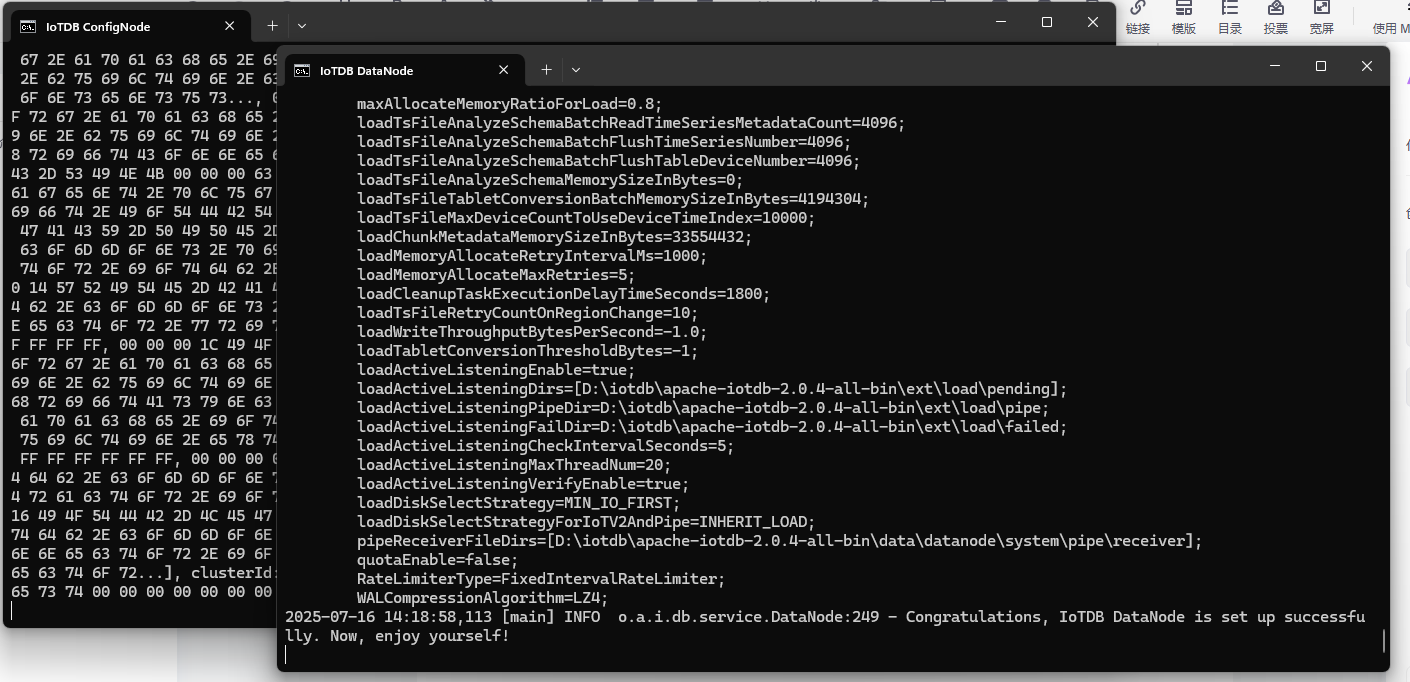Image resolution: width=1410 pixels, height=682 pixels.
Task: Select the IoTDB ConfigNode tab title
Action: (x=98, y=27)
